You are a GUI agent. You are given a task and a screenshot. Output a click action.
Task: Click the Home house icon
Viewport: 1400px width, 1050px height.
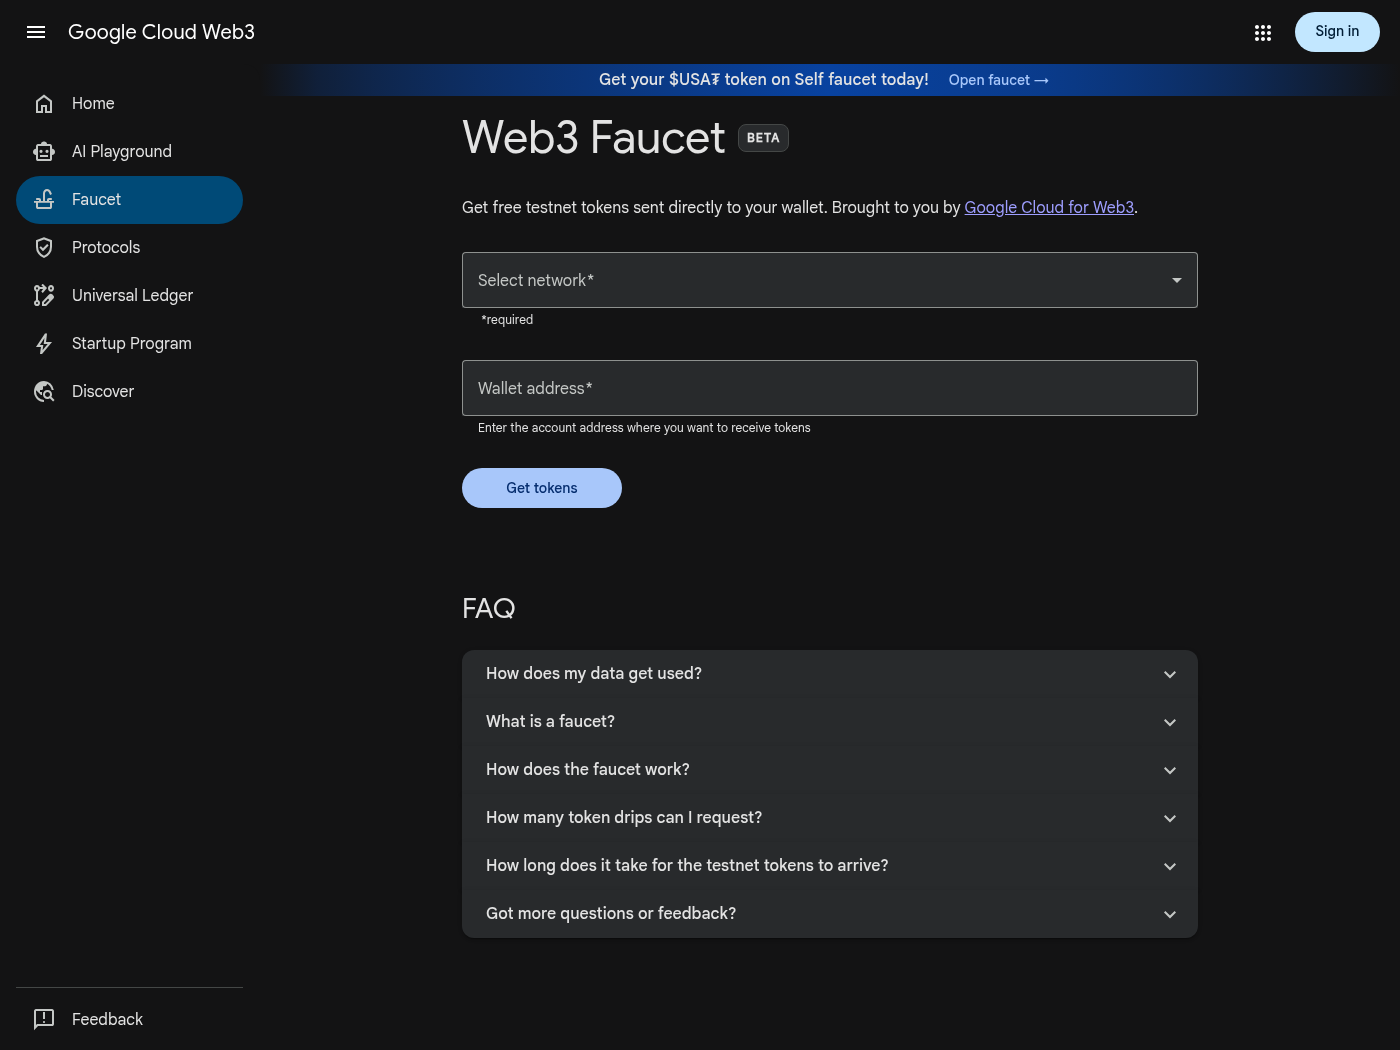click(x=44, y=104)
